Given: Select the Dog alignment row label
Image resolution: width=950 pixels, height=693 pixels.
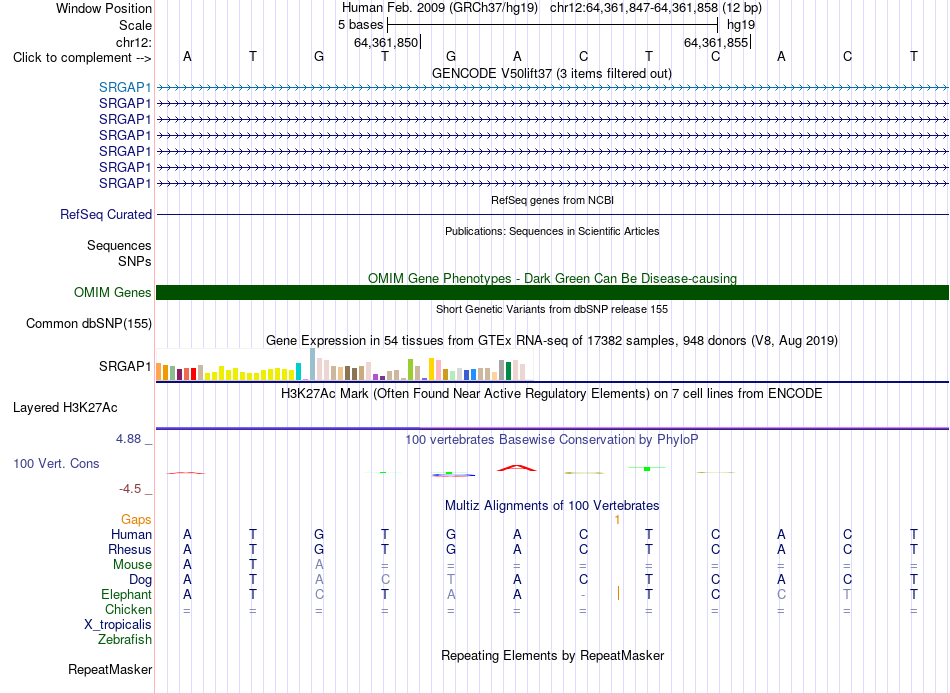Looking at the screenshot, I should 140,580.
